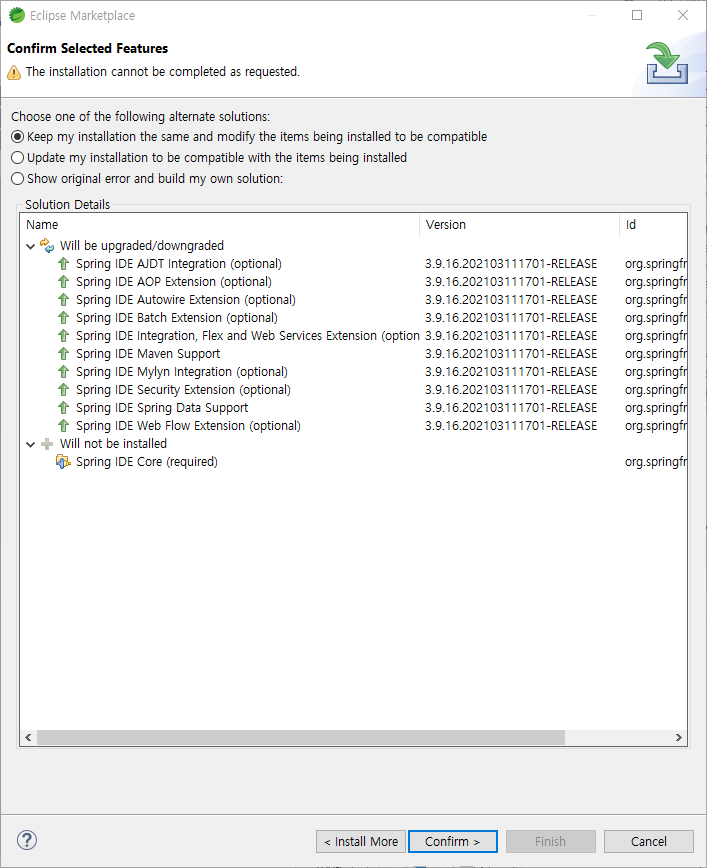The image size is (707, 868).
Task: Click upgrade arrow icon for Spring IDE Web Flow Extension
Action: click(64, 426)
